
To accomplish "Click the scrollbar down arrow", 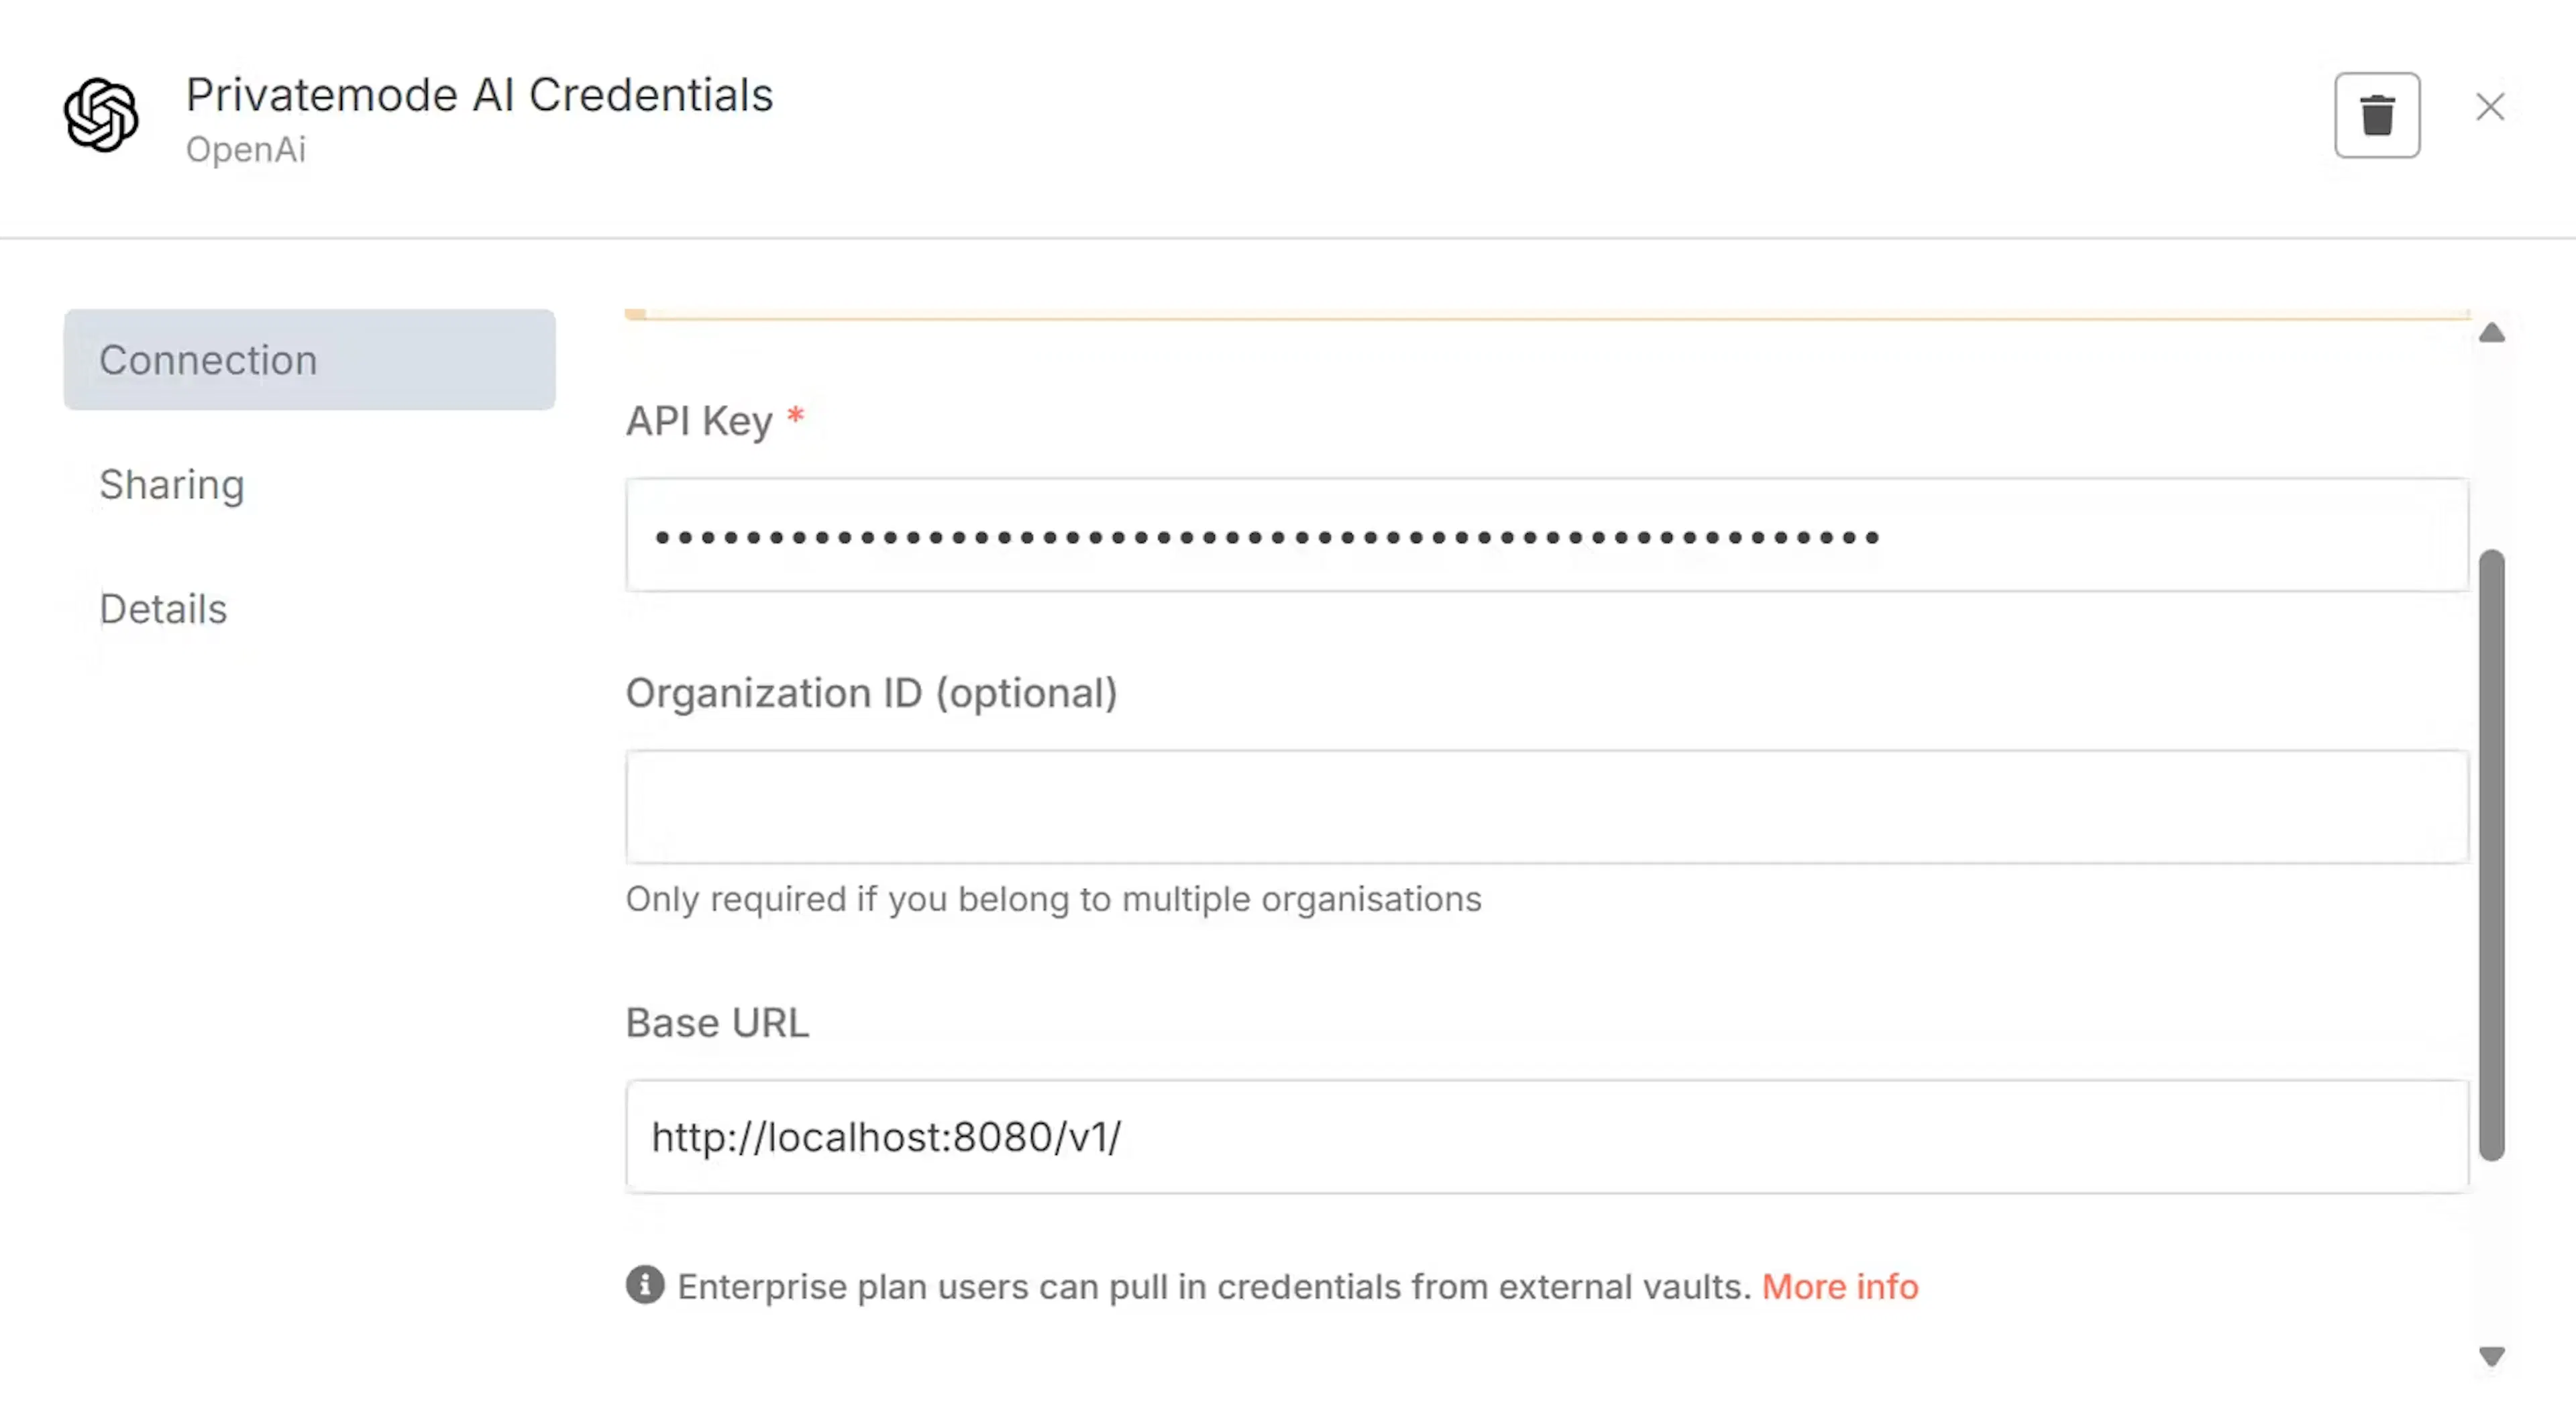I will point(2491,1356).
